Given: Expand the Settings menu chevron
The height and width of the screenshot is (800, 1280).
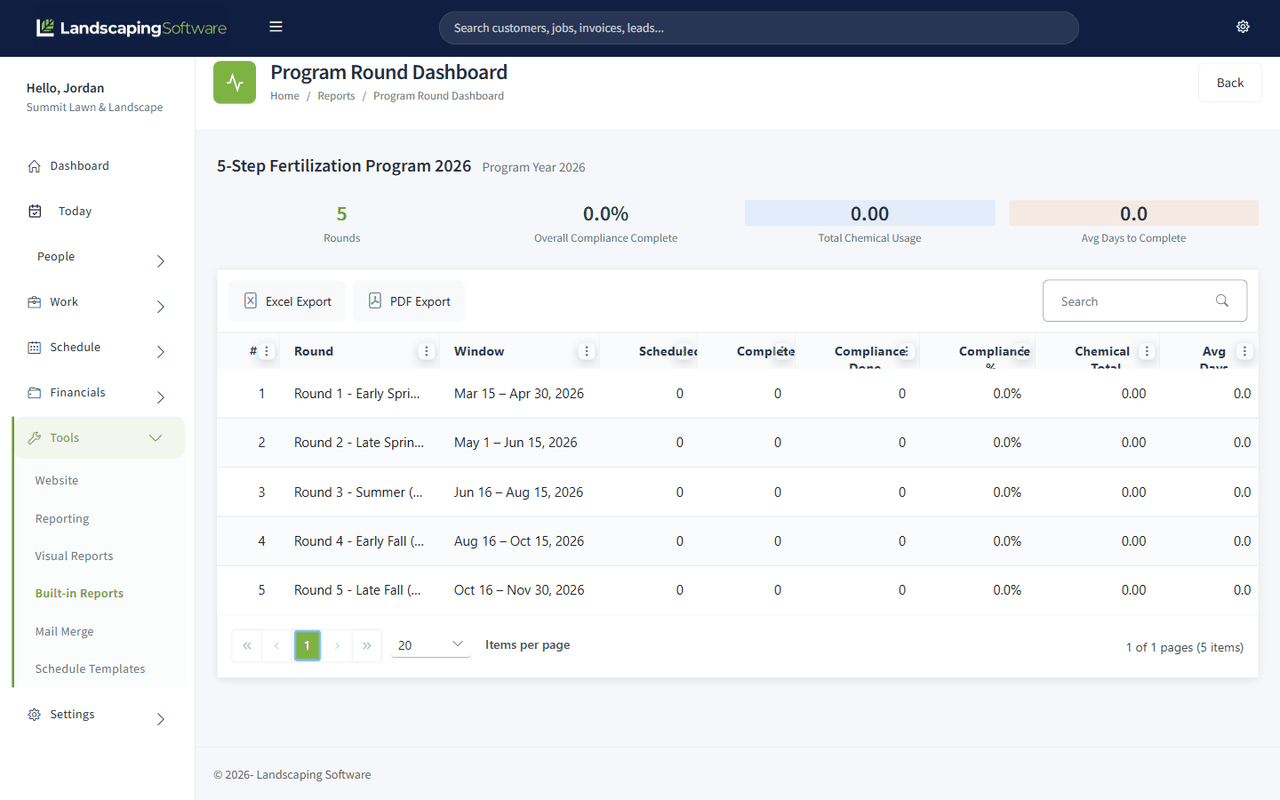Looking at the screenshot, I should (x=161, y=719).
